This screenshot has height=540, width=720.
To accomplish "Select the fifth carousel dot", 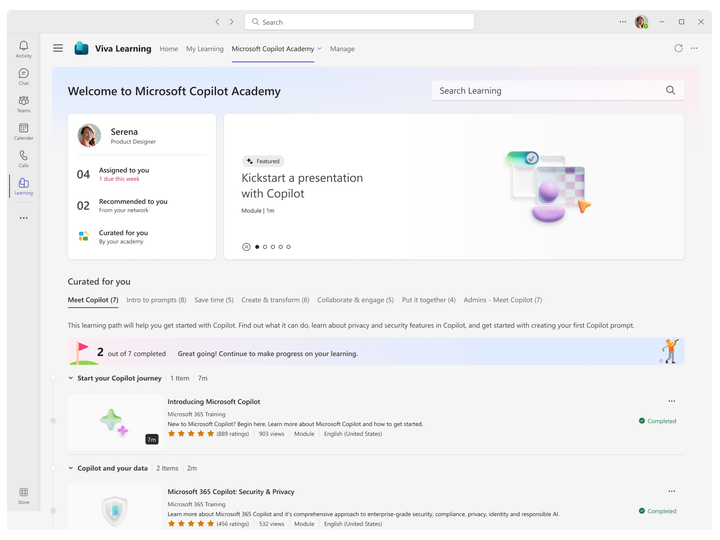I will [288, 247].
